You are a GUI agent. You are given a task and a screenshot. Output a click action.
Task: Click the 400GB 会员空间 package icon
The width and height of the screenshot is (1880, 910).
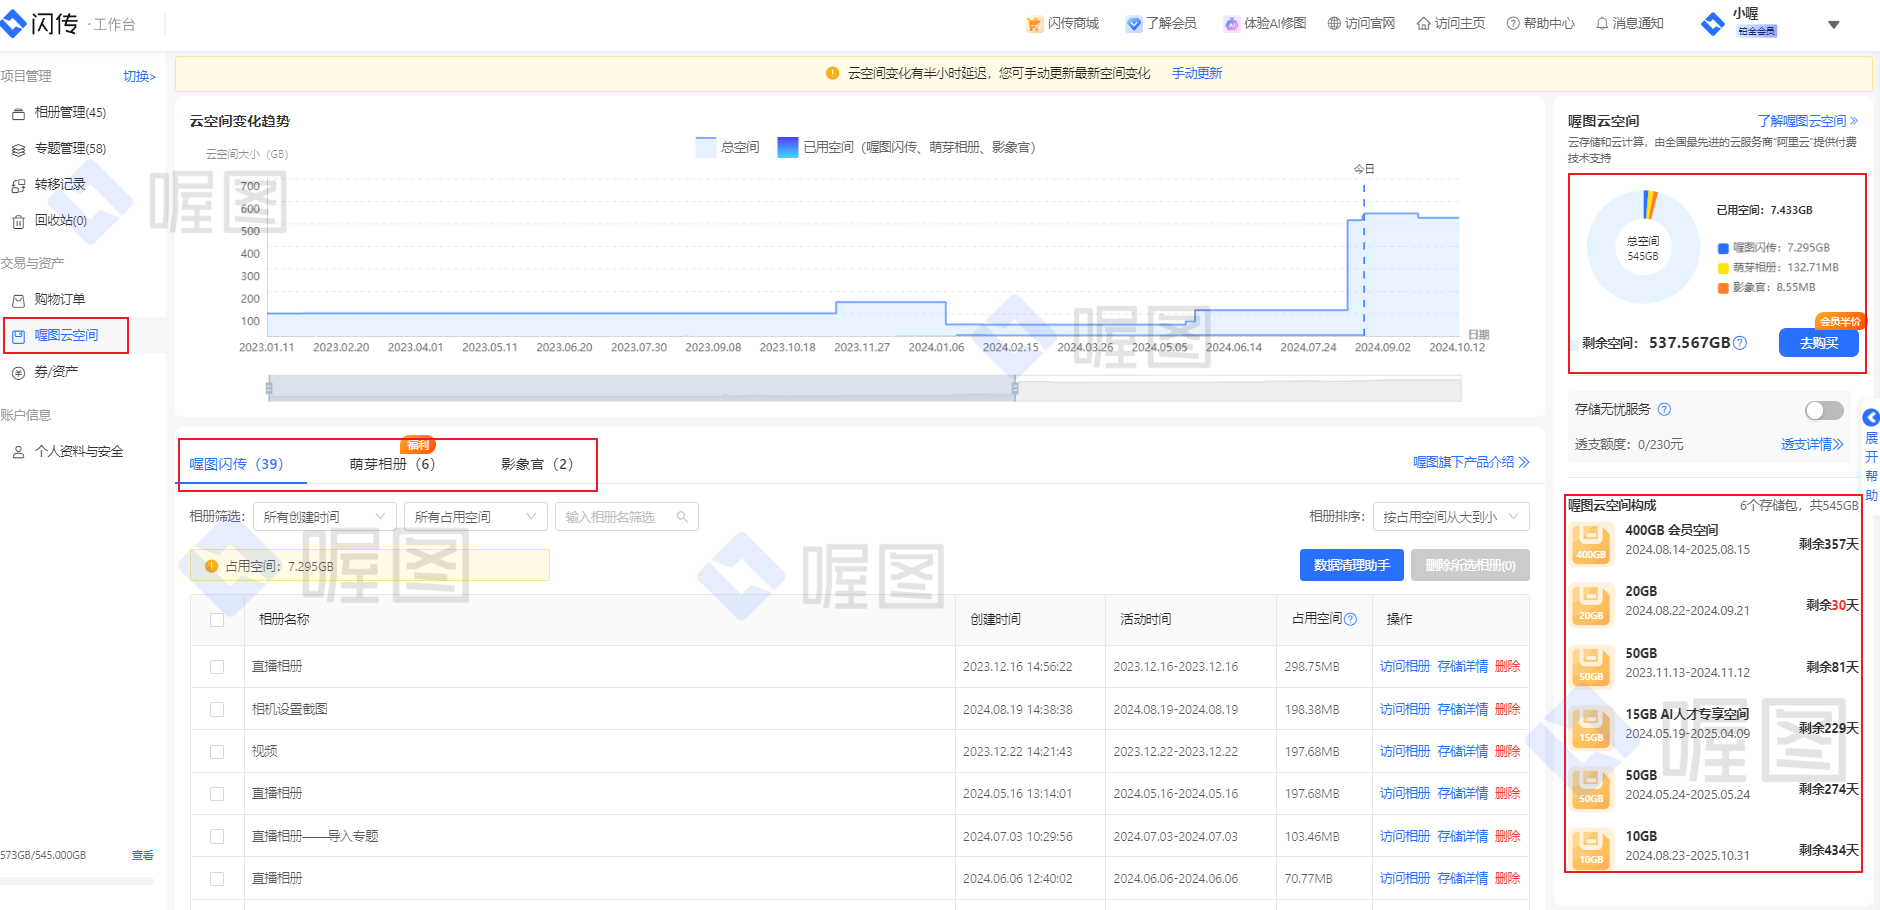click(1591, 544)
